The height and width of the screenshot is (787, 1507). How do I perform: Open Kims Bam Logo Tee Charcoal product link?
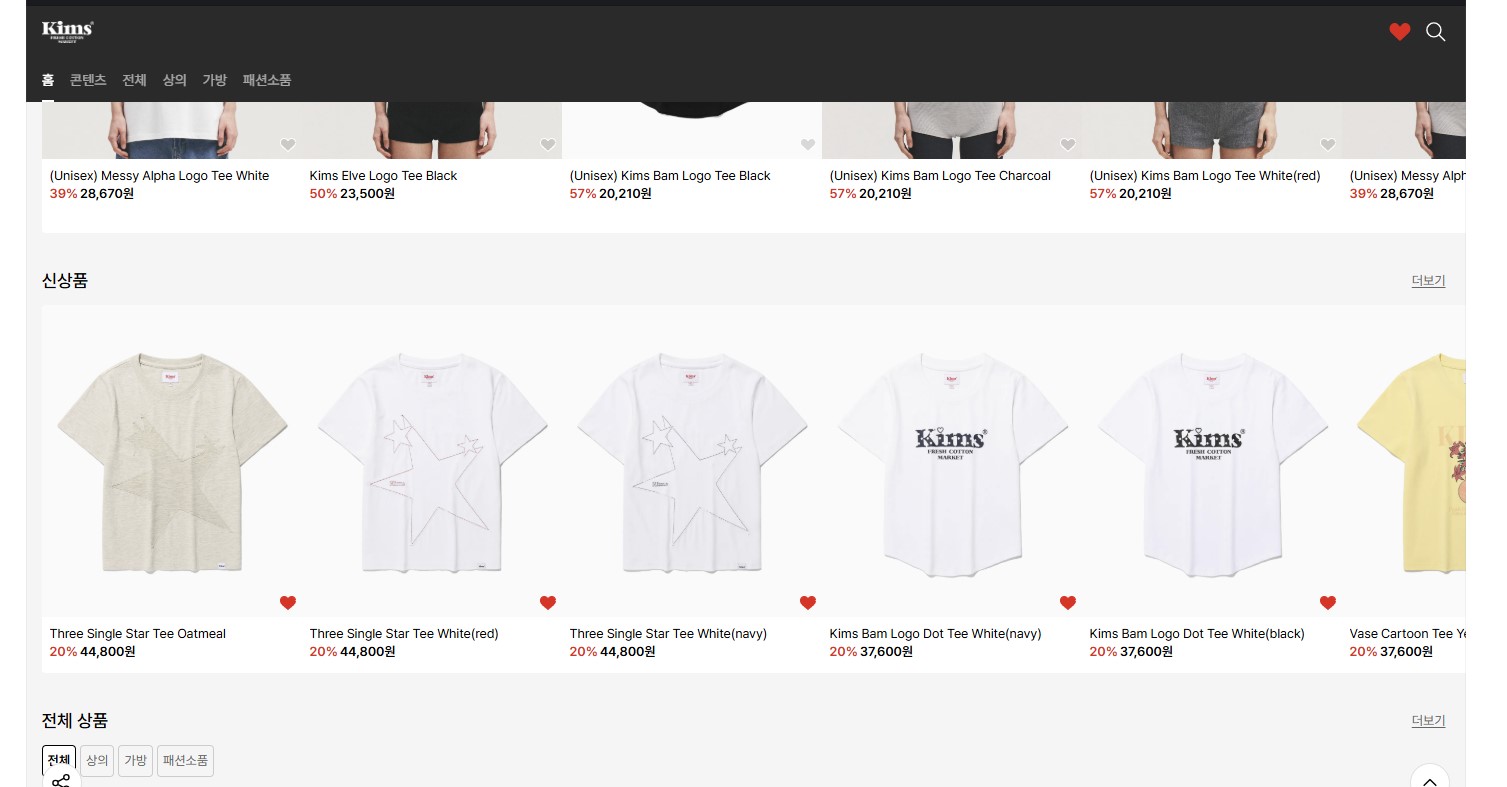(940, 176)
